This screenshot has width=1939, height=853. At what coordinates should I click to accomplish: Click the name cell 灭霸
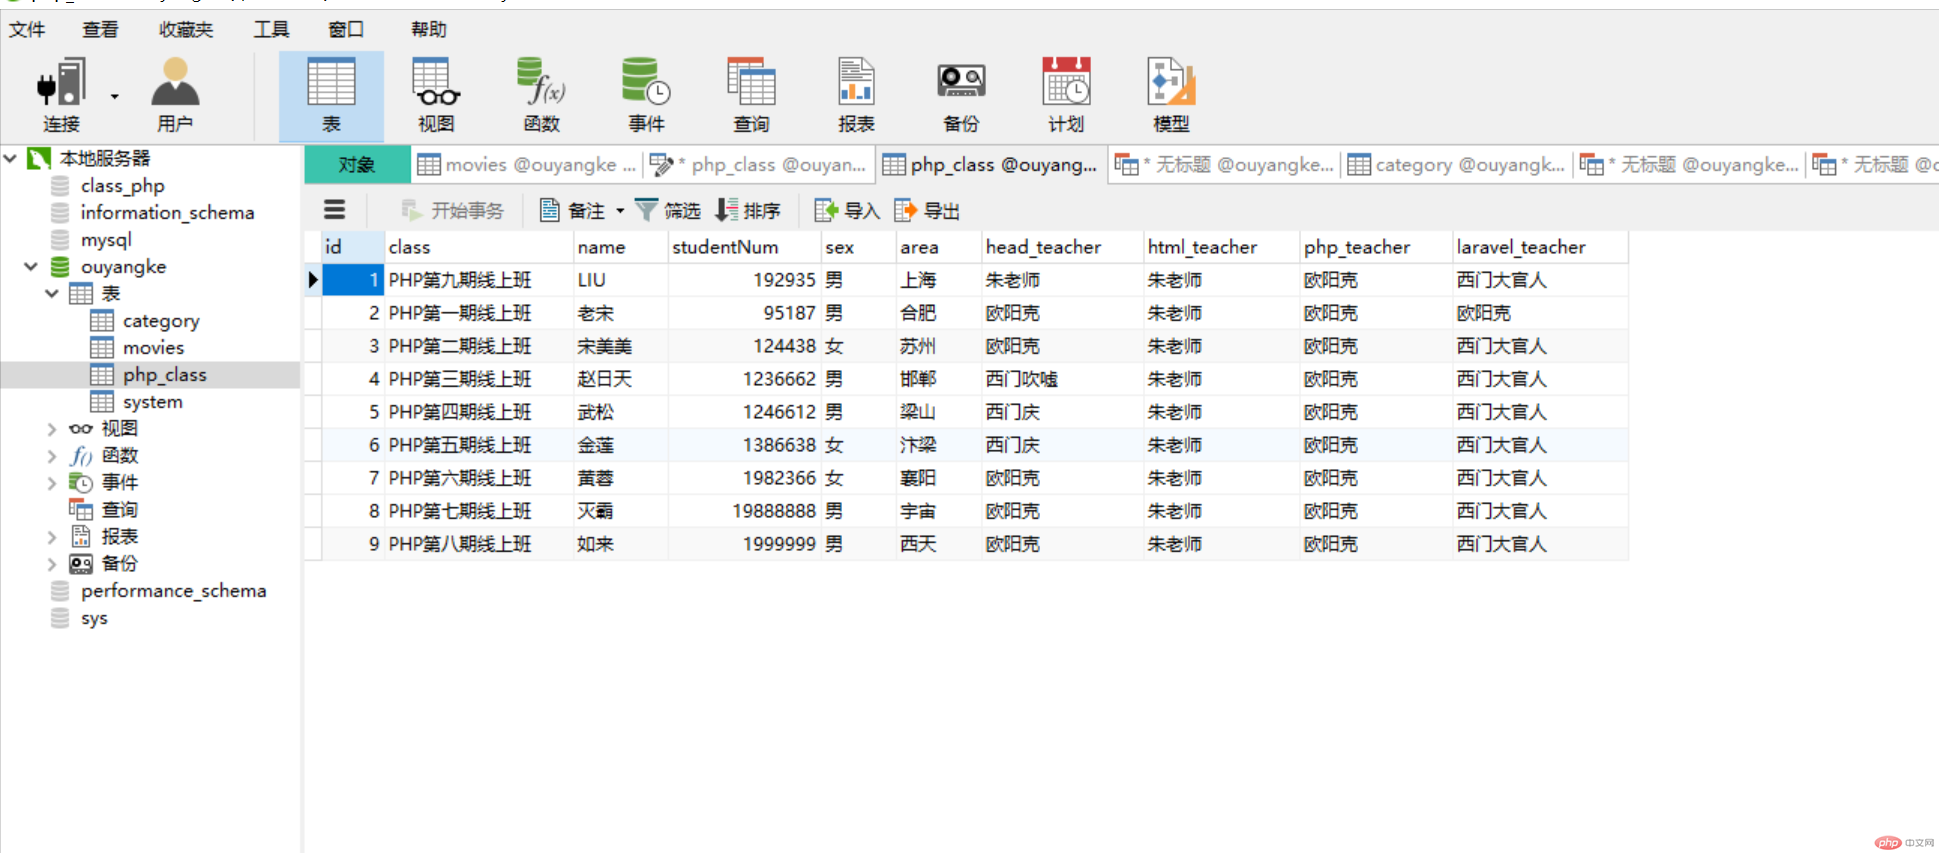point(620,511)
